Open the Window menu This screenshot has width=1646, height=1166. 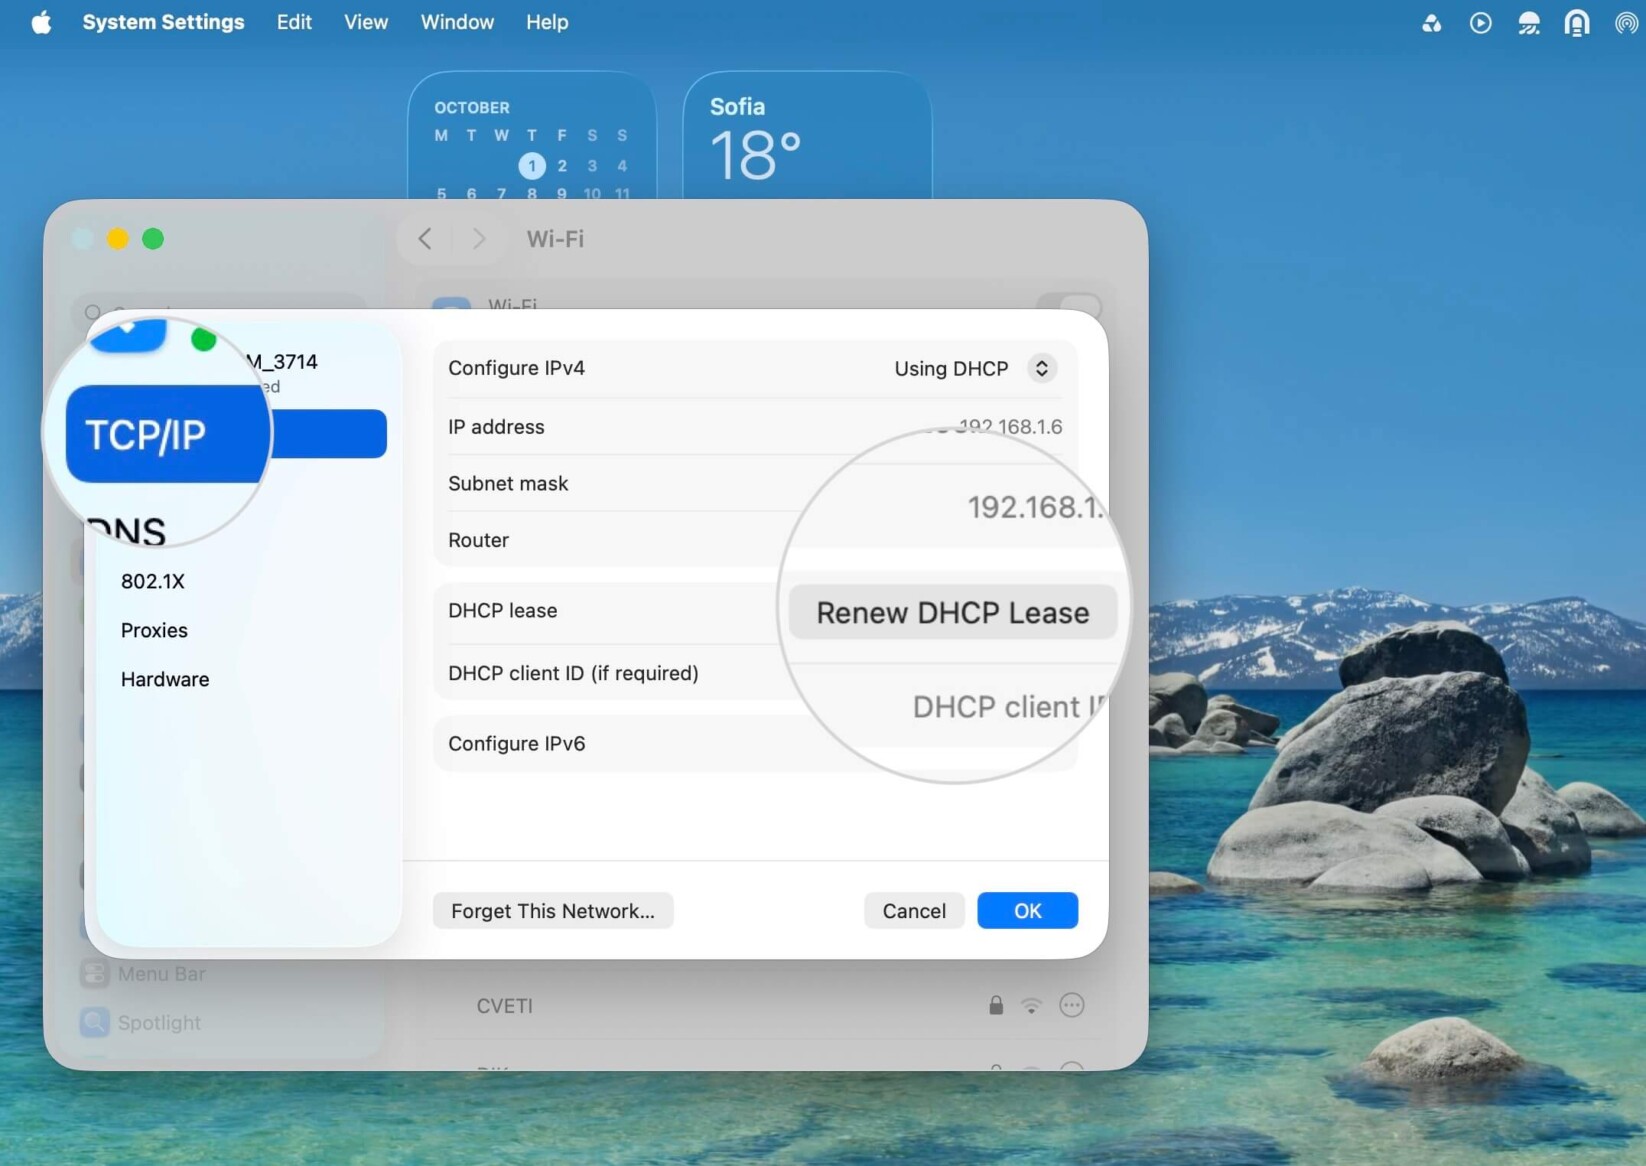(x=457, y=22)
